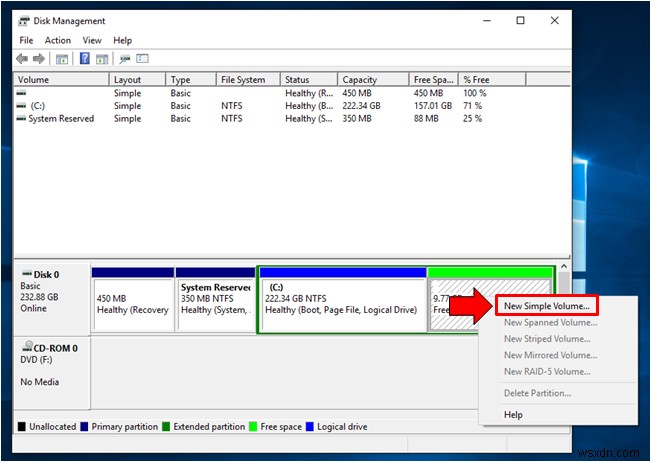The height and width of the screenshot is (463, 651).
Task: Click the "System Reserved" volume row name
Action: pos(61,118)
